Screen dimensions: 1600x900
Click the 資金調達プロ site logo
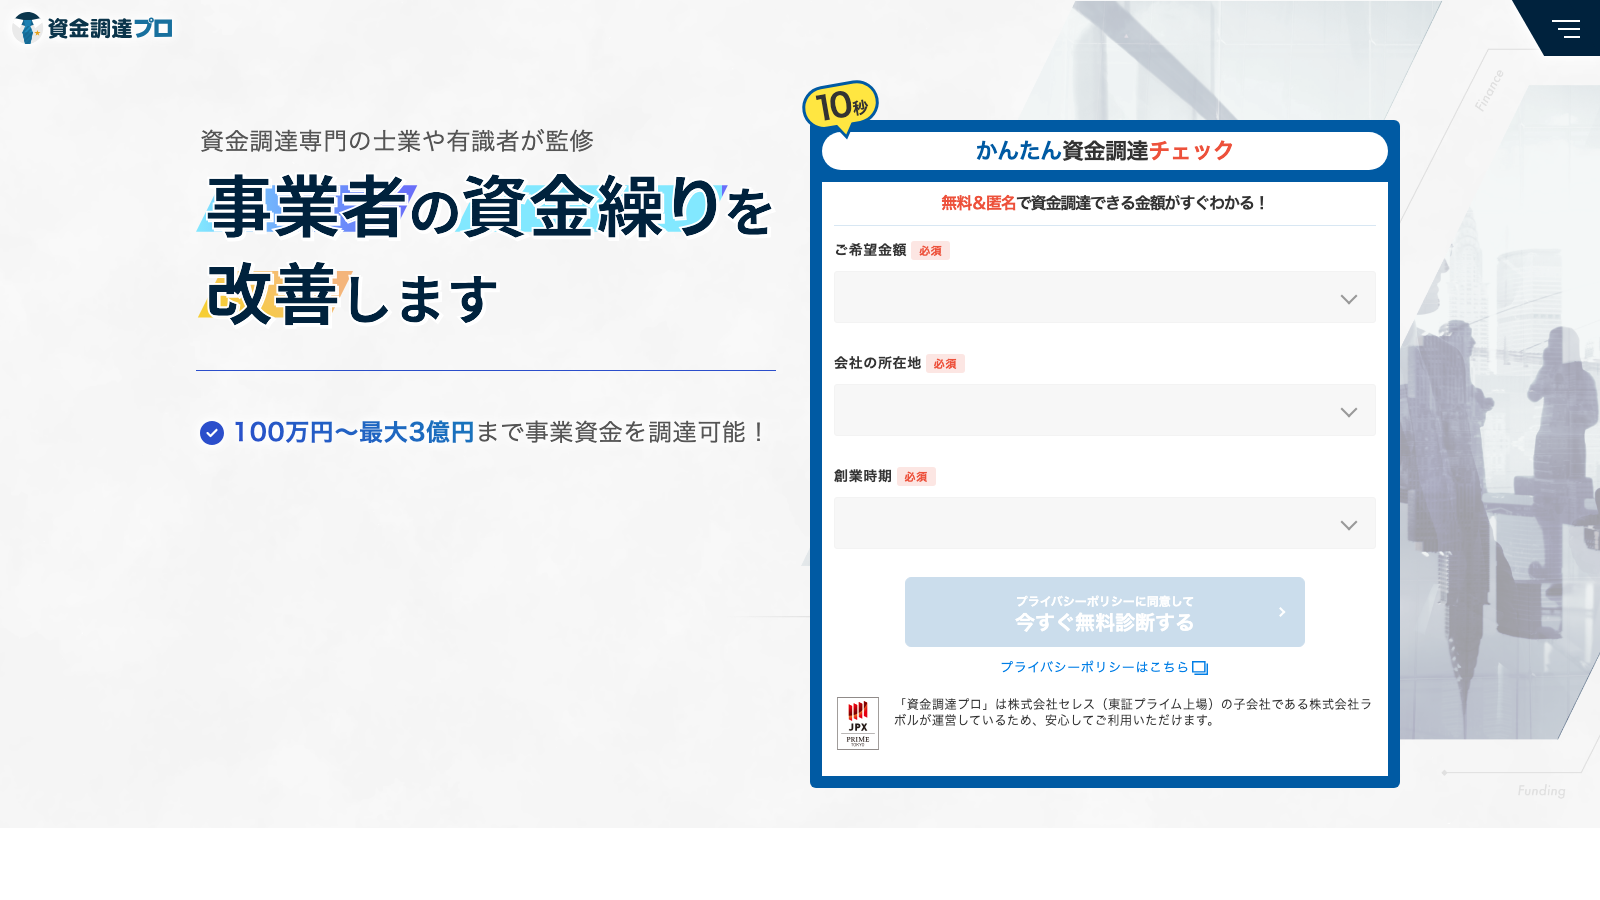click(x=93, y=28)
